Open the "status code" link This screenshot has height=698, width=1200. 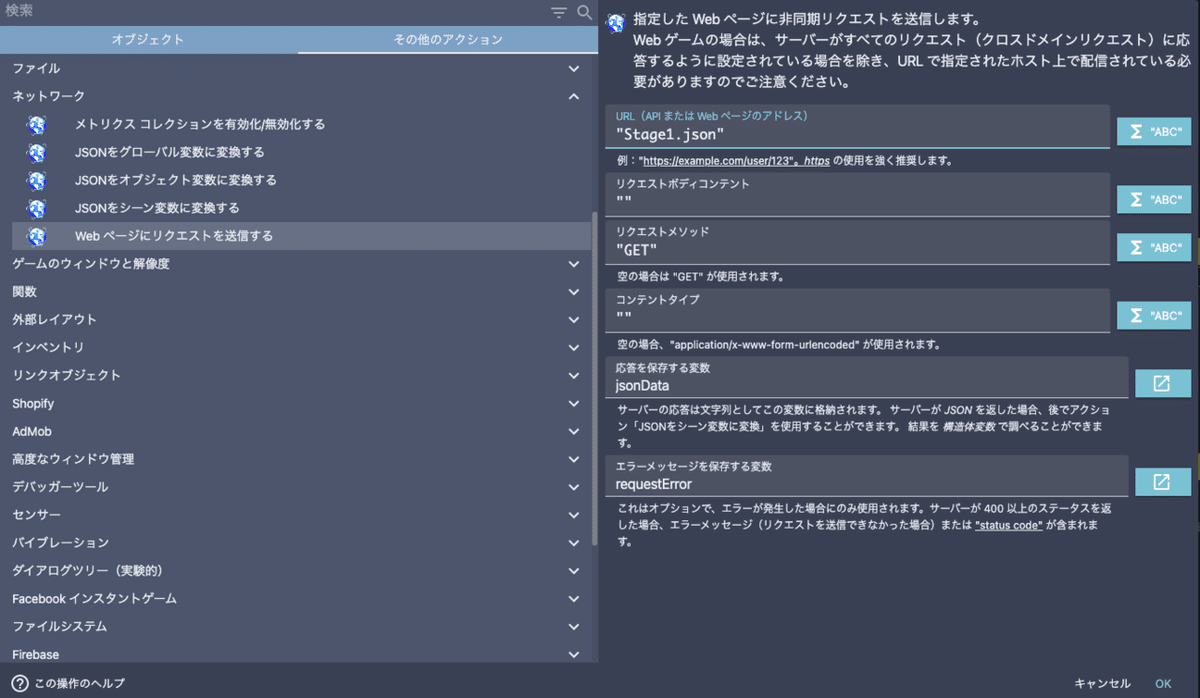[1009, 525]
